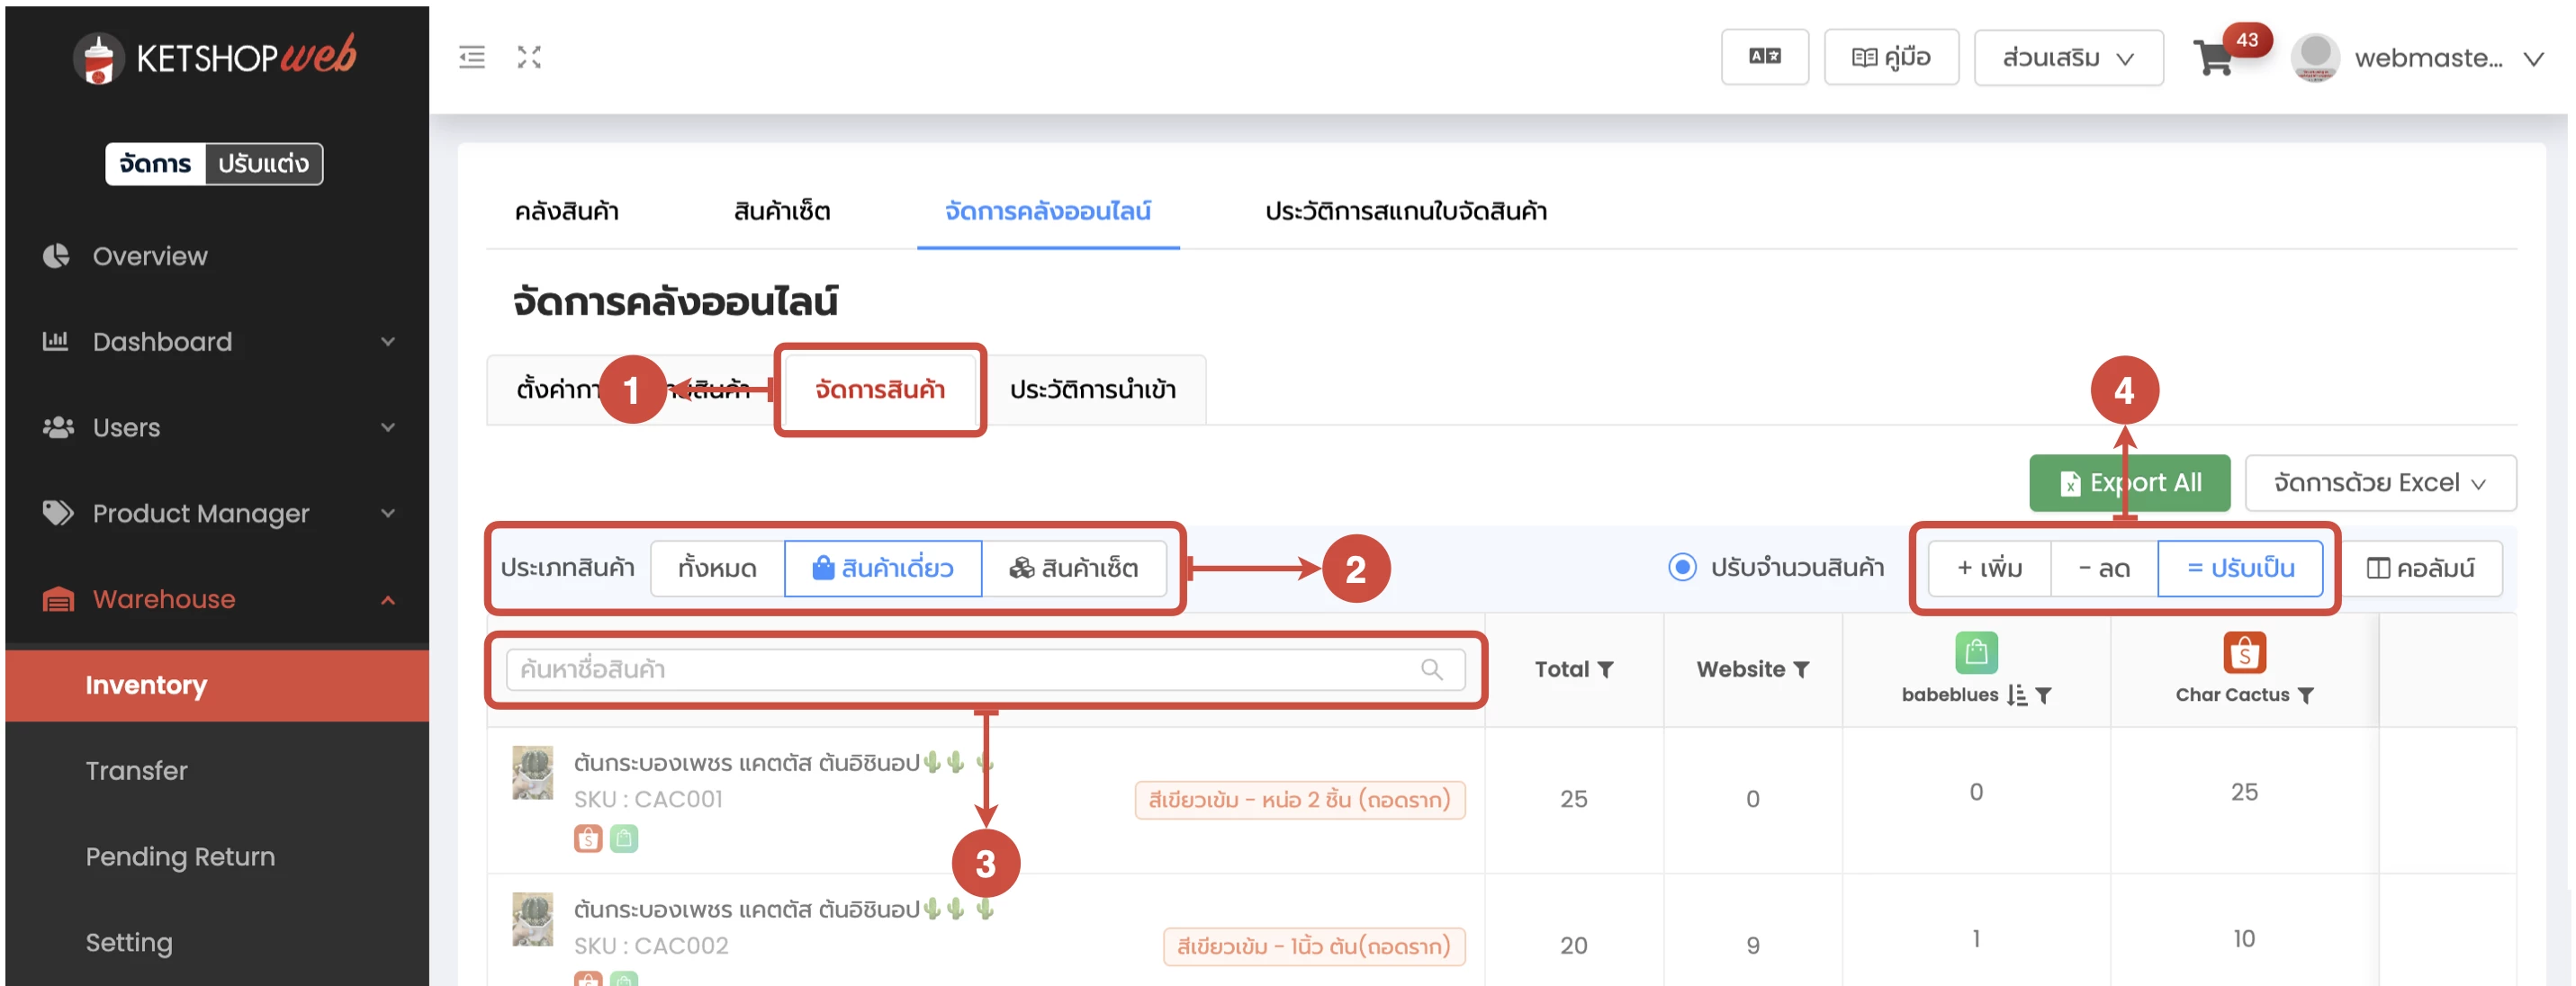This screenshot has width=2576, height=986.
Task: Click the filter icon next to Total column
Action: coord(1606,670)
